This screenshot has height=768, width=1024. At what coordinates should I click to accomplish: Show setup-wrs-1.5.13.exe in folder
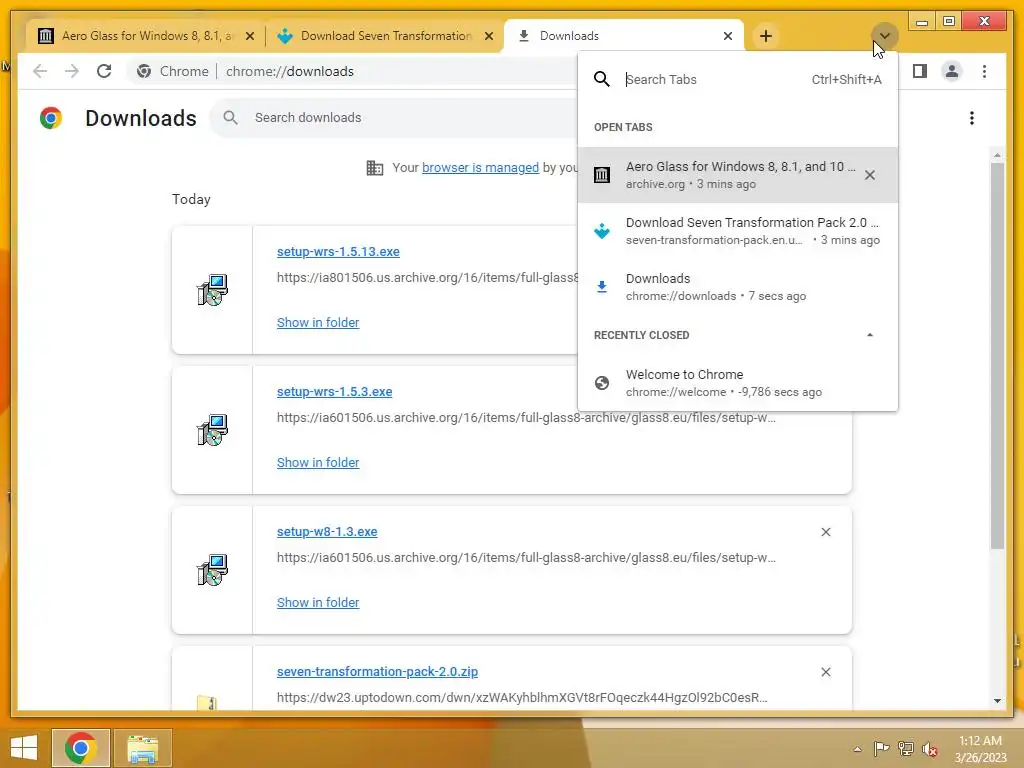317,323
